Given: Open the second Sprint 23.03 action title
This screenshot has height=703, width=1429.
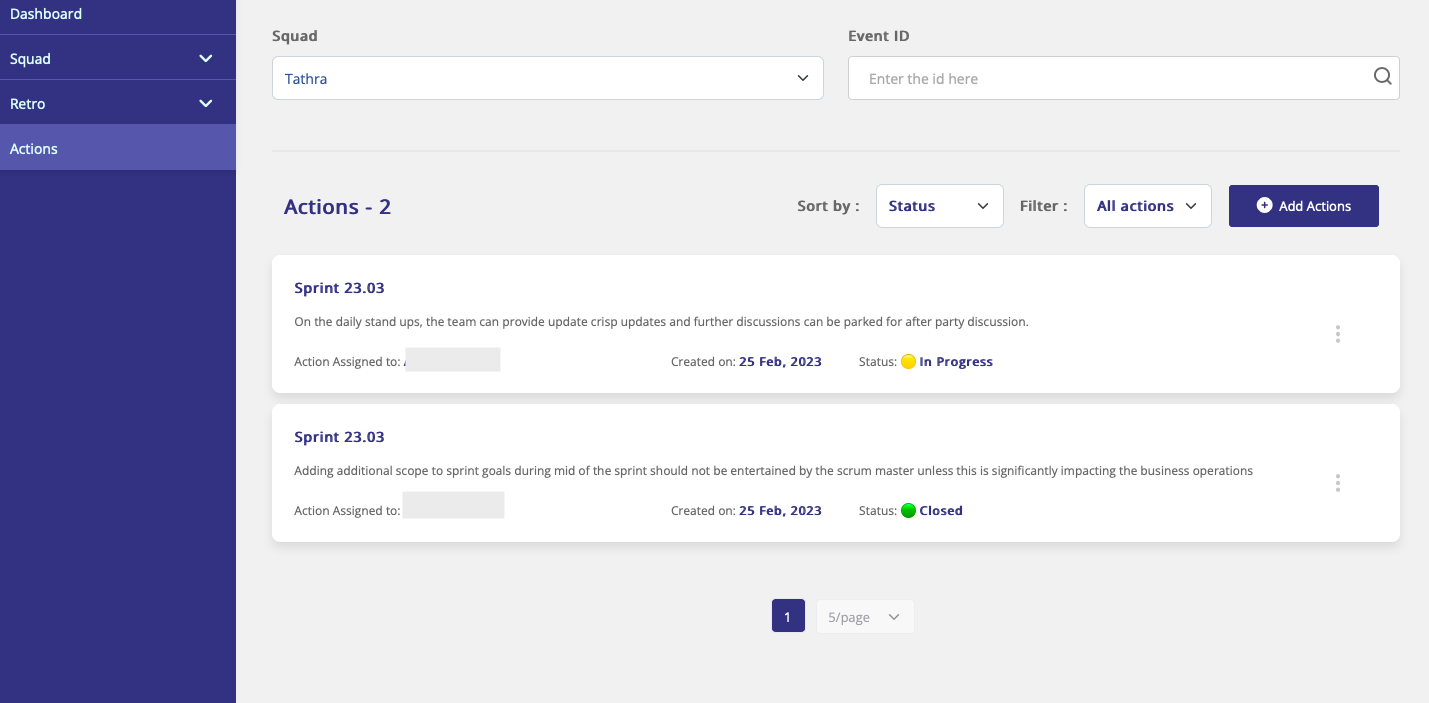Looking at the screenshot, I should 339,437.
